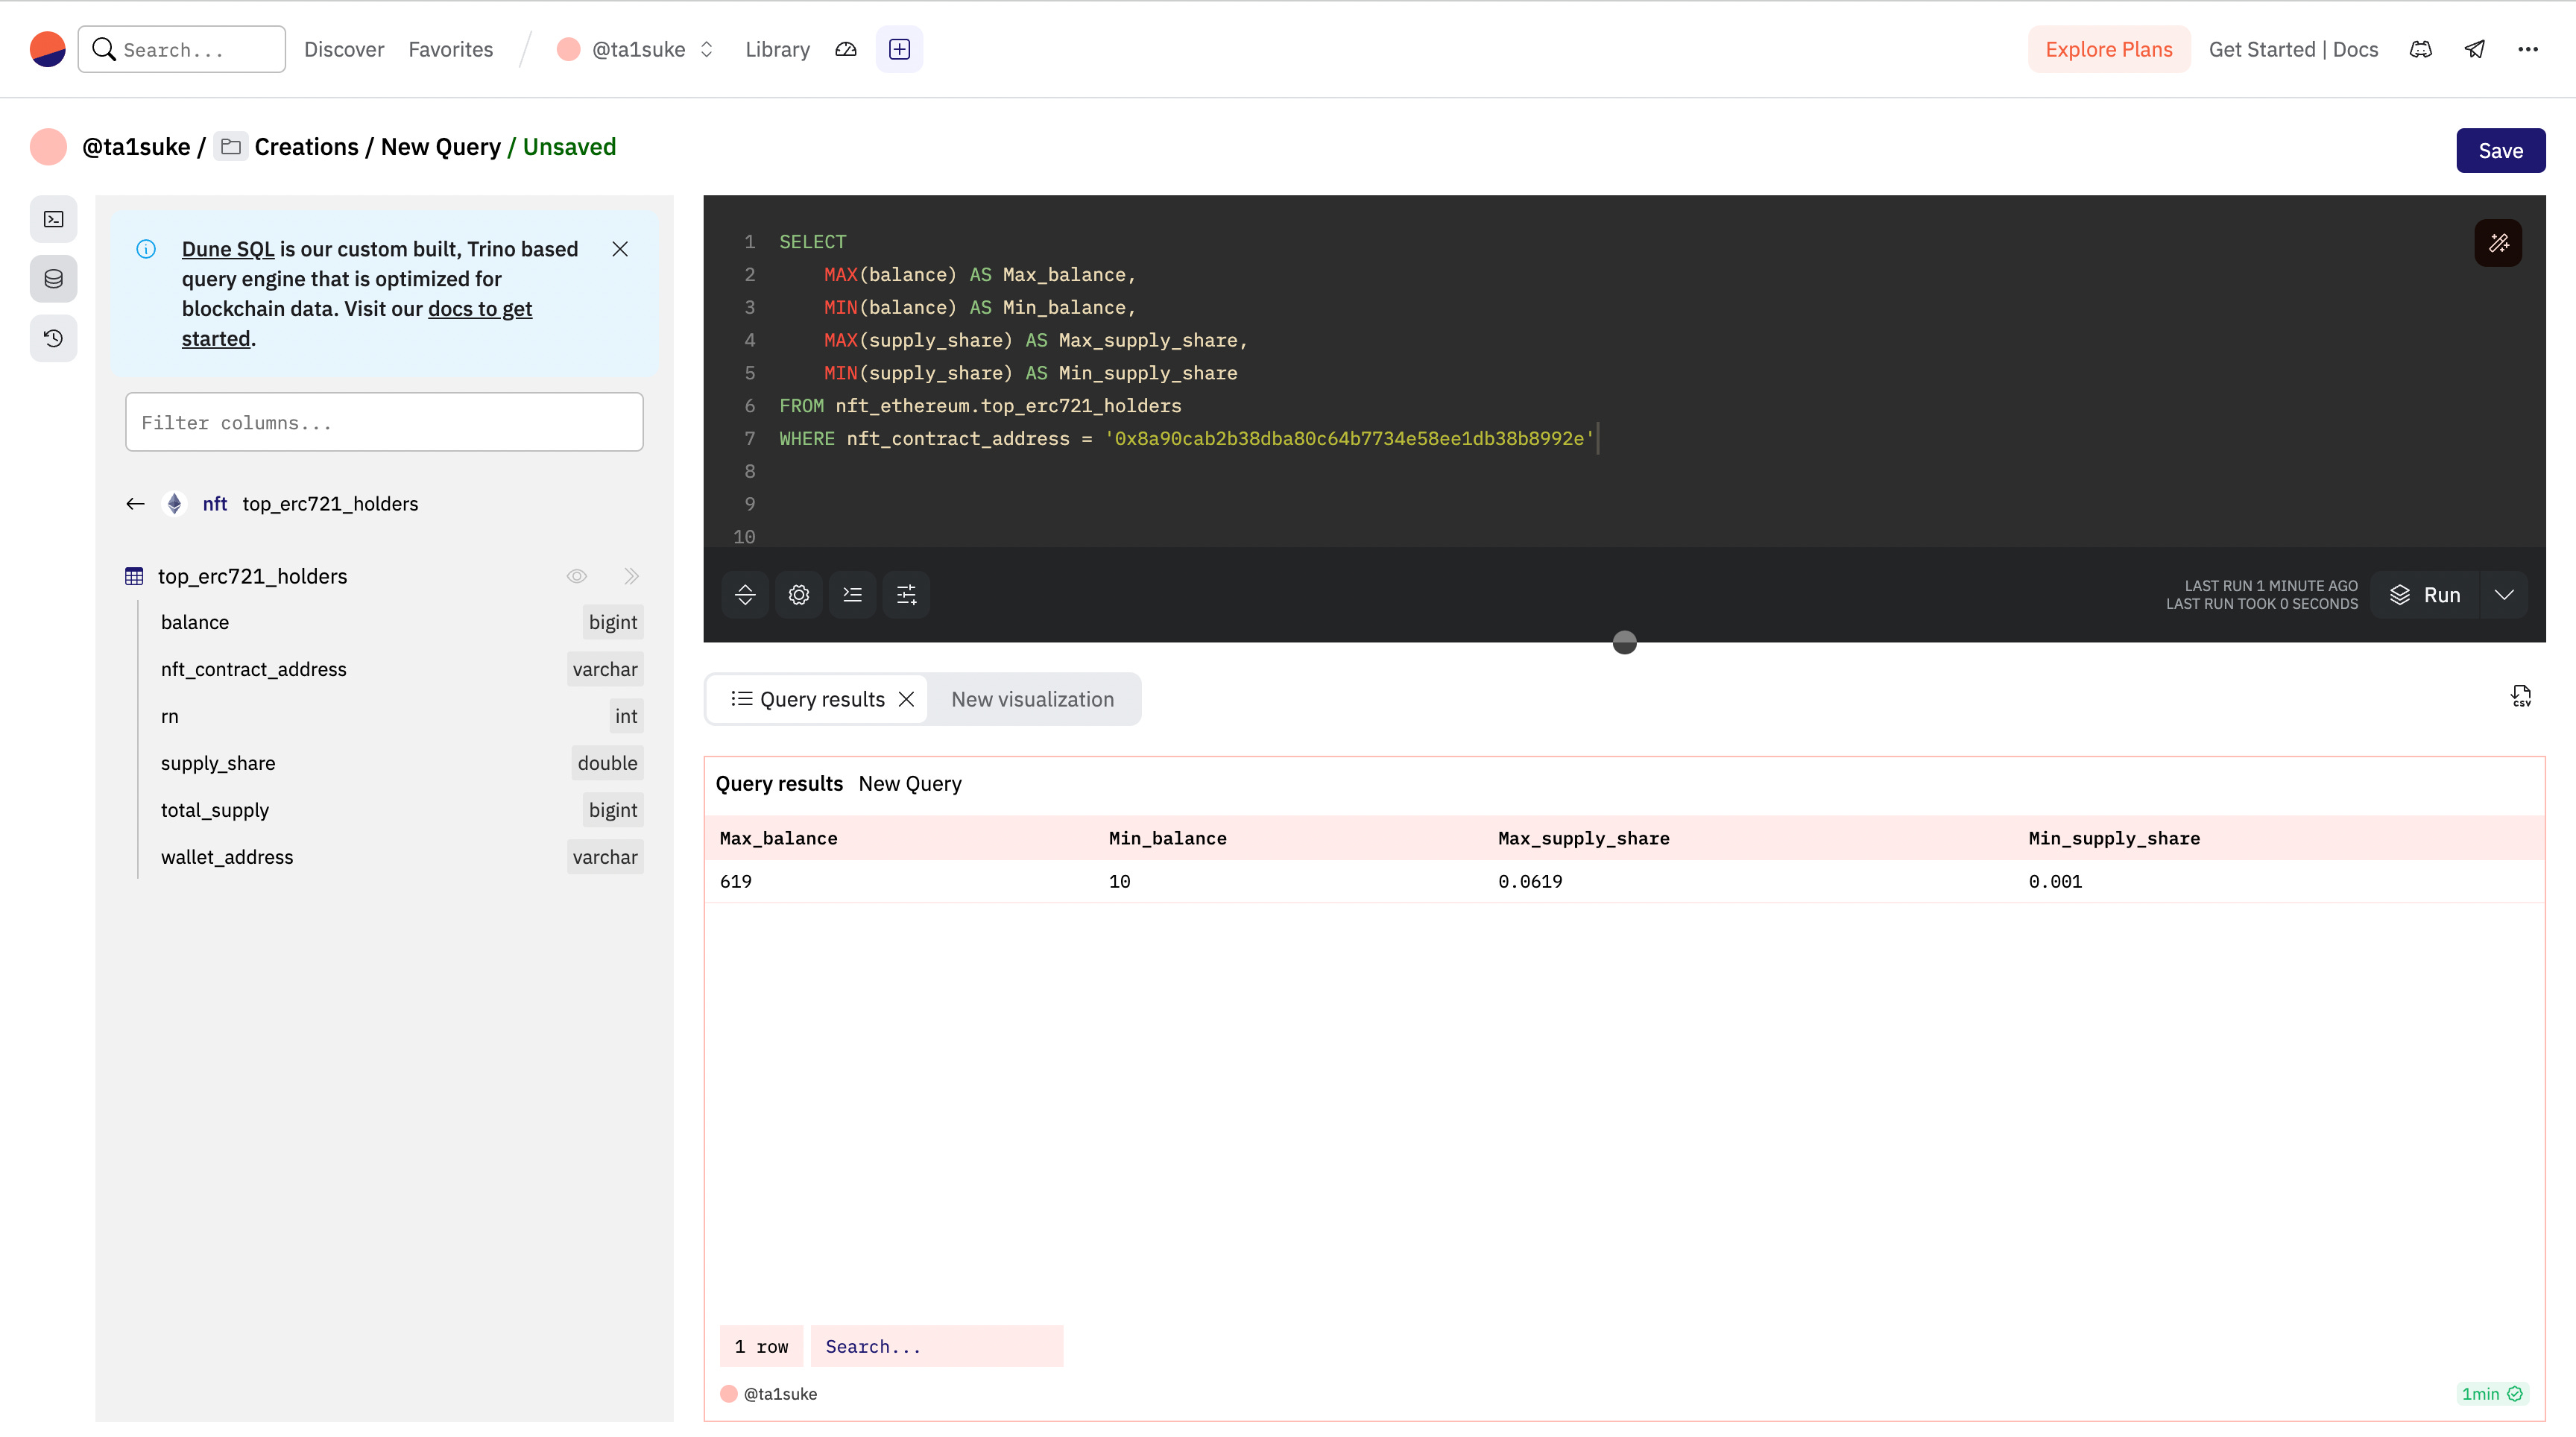This screenshot has width=2576, height=1437.
Task: Sort by Min_balance column header
Action: pyautogui.click(x=1167, y=838)
